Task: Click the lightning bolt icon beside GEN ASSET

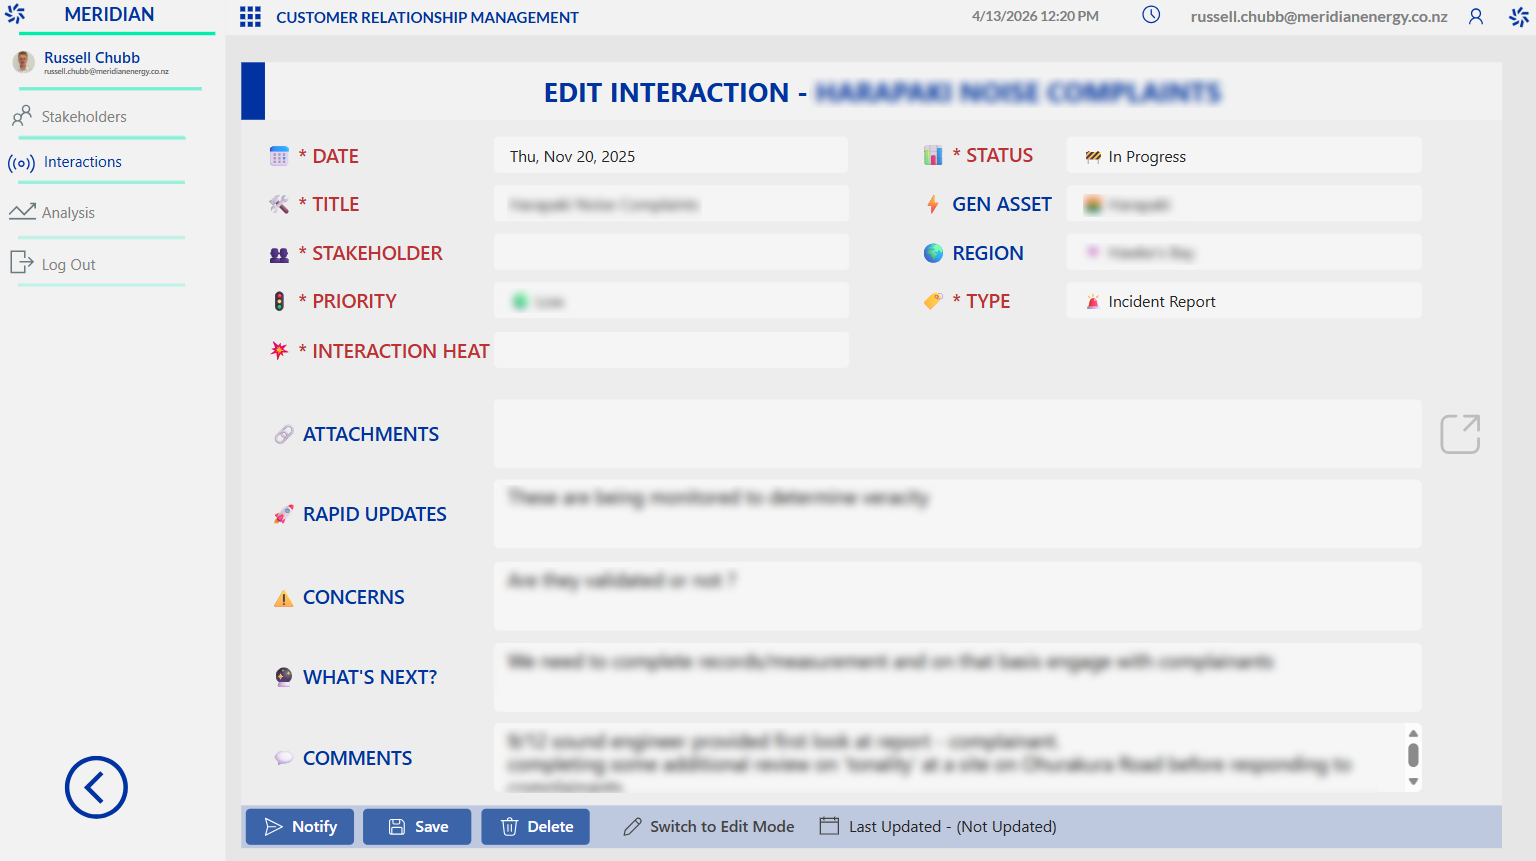Action: pyautogui.click(x=933, y=204)
